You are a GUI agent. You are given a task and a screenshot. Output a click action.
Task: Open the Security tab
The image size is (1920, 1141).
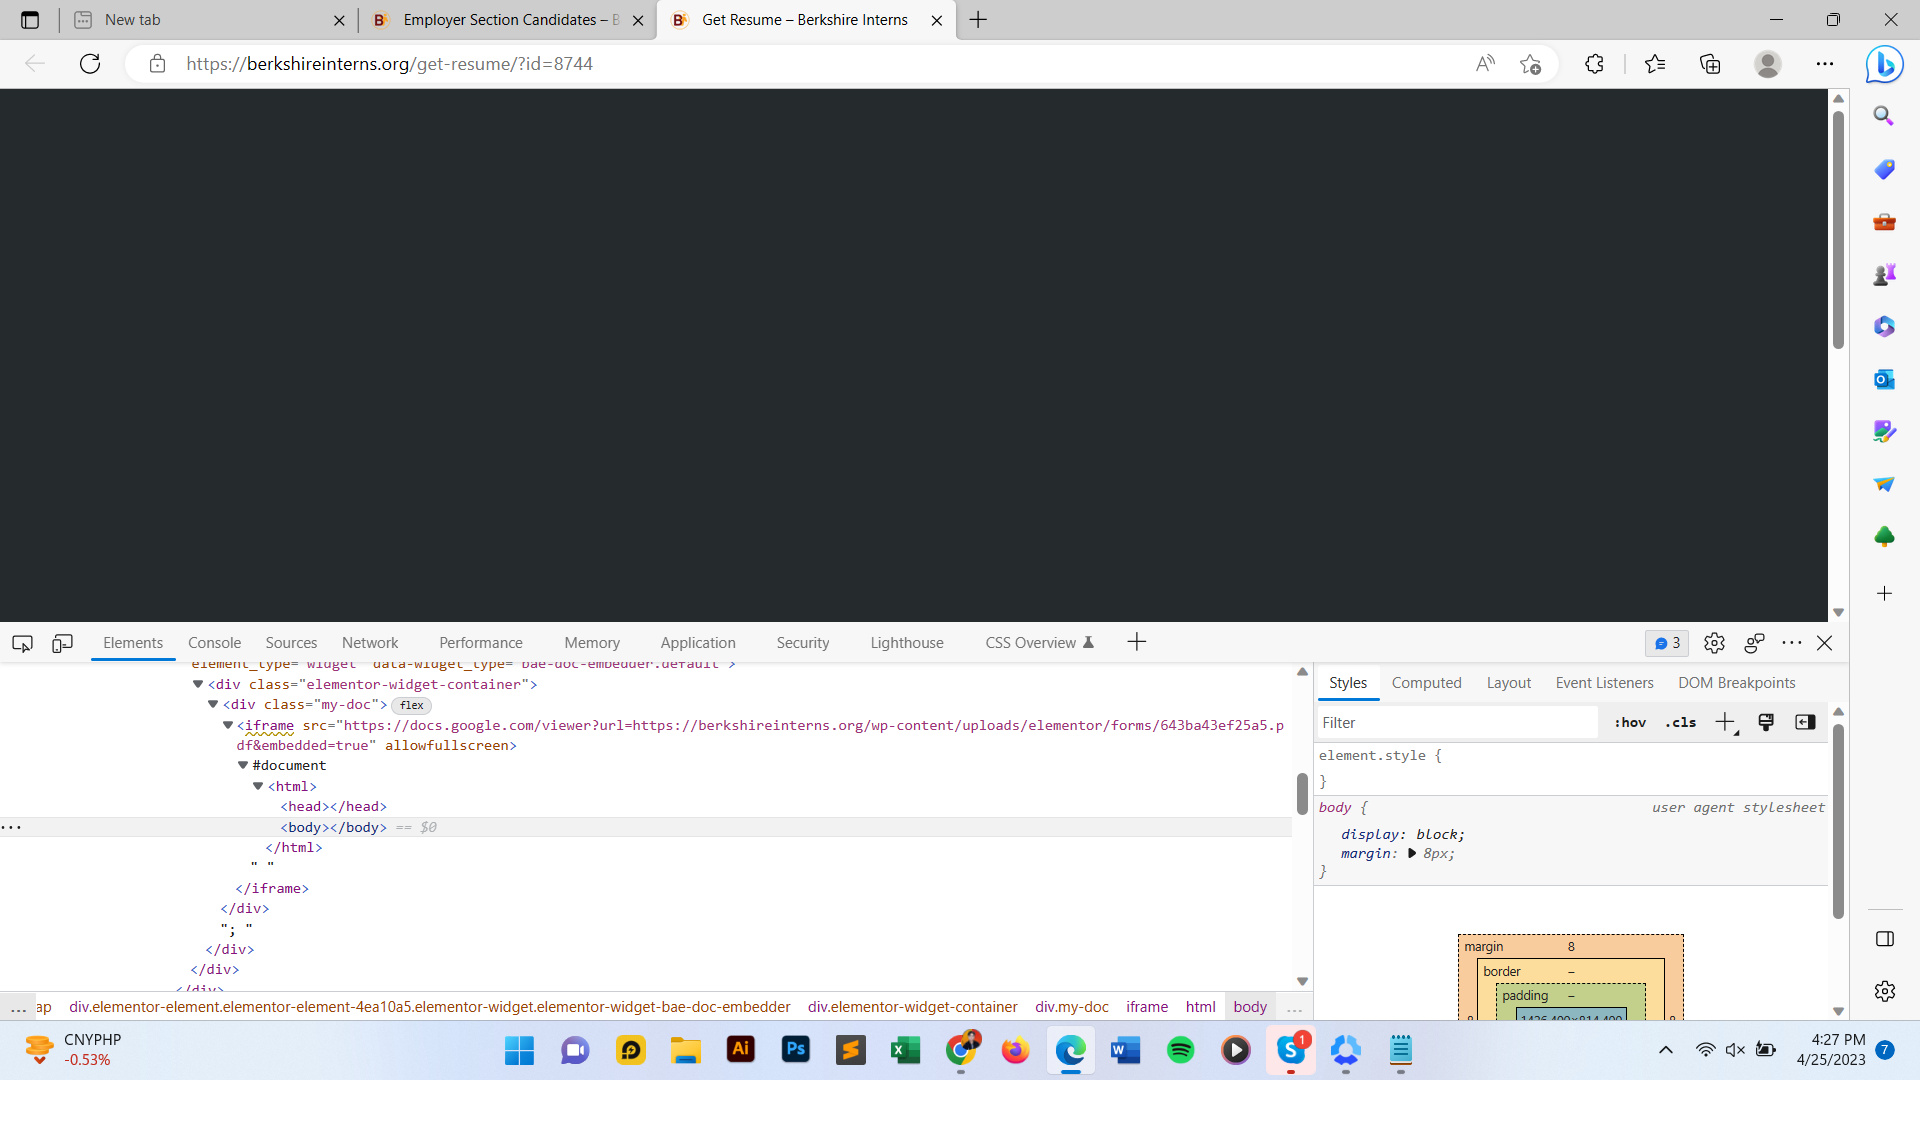point(803,643)
